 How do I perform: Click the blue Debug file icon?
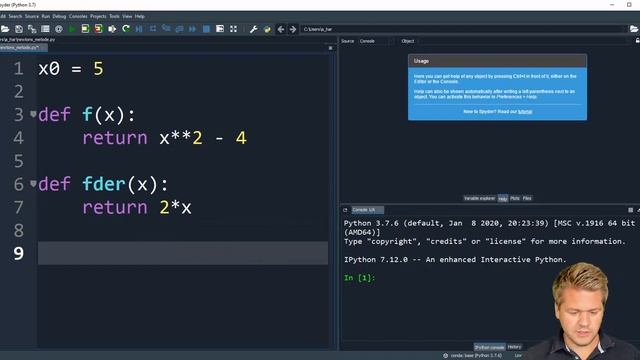(x=139, y=29)
